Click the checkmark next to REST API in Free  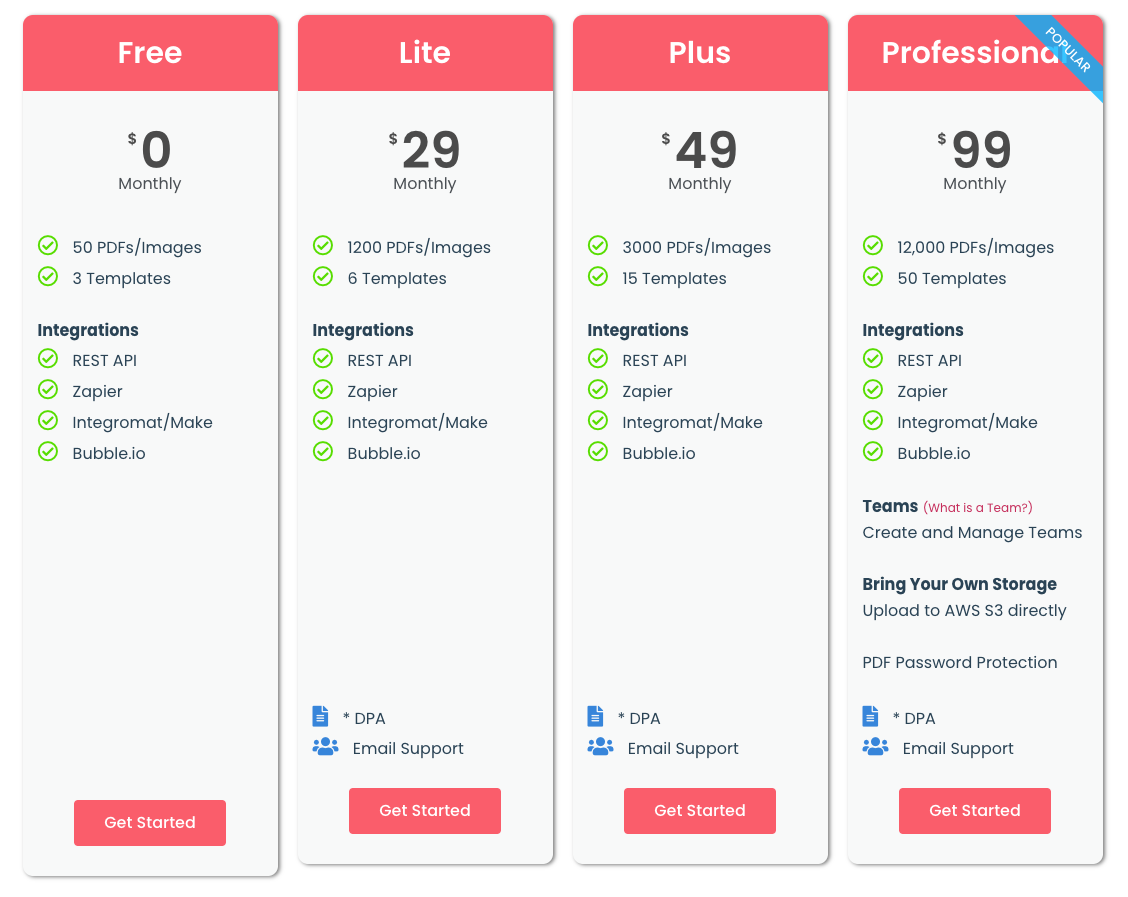coord(47,358)
